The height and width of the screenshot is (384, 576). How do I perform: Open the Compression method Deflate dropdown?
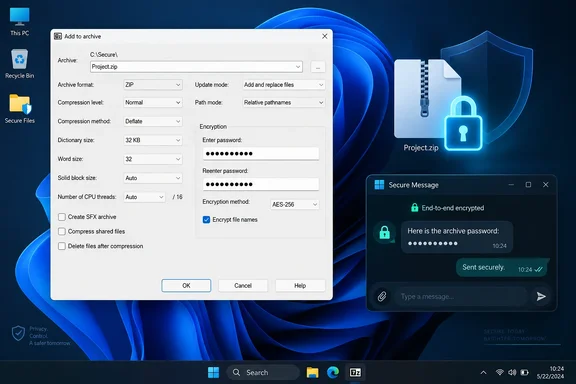[152, 121]
